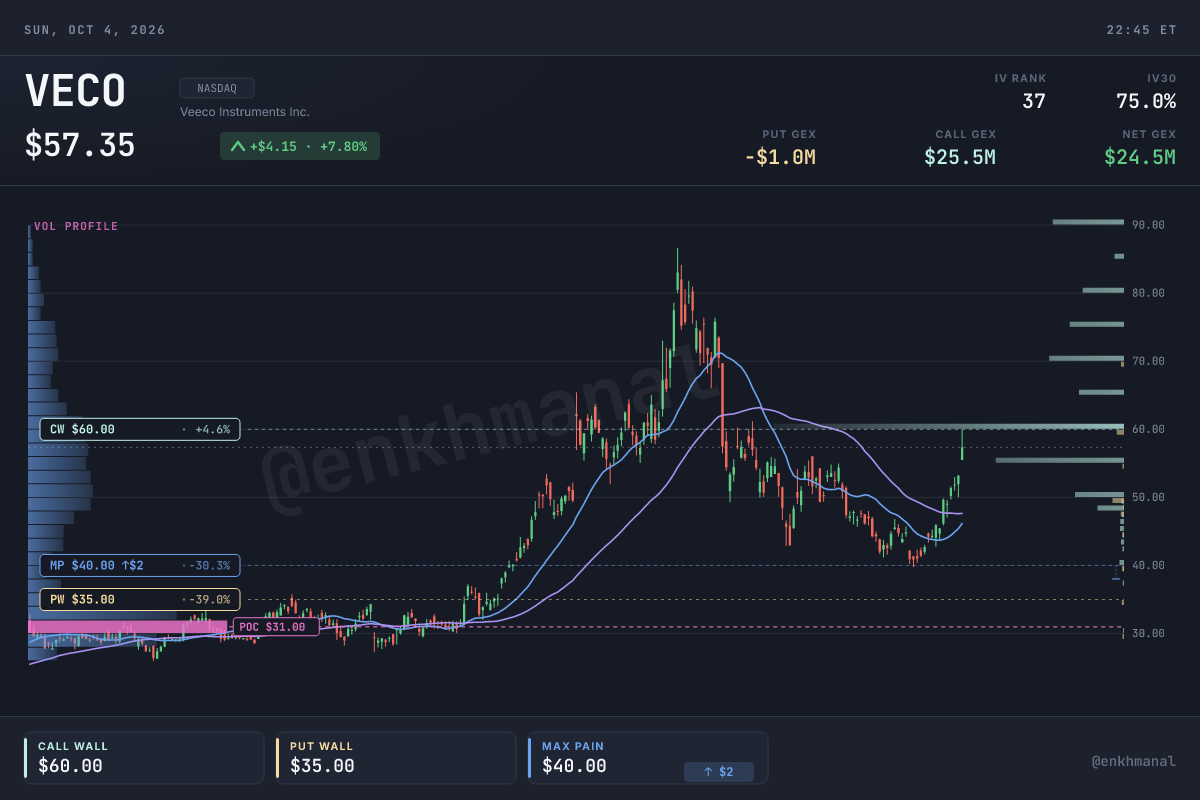
Task: Click the ↑ $2 max pain shift badge
Action: (719, 772)
